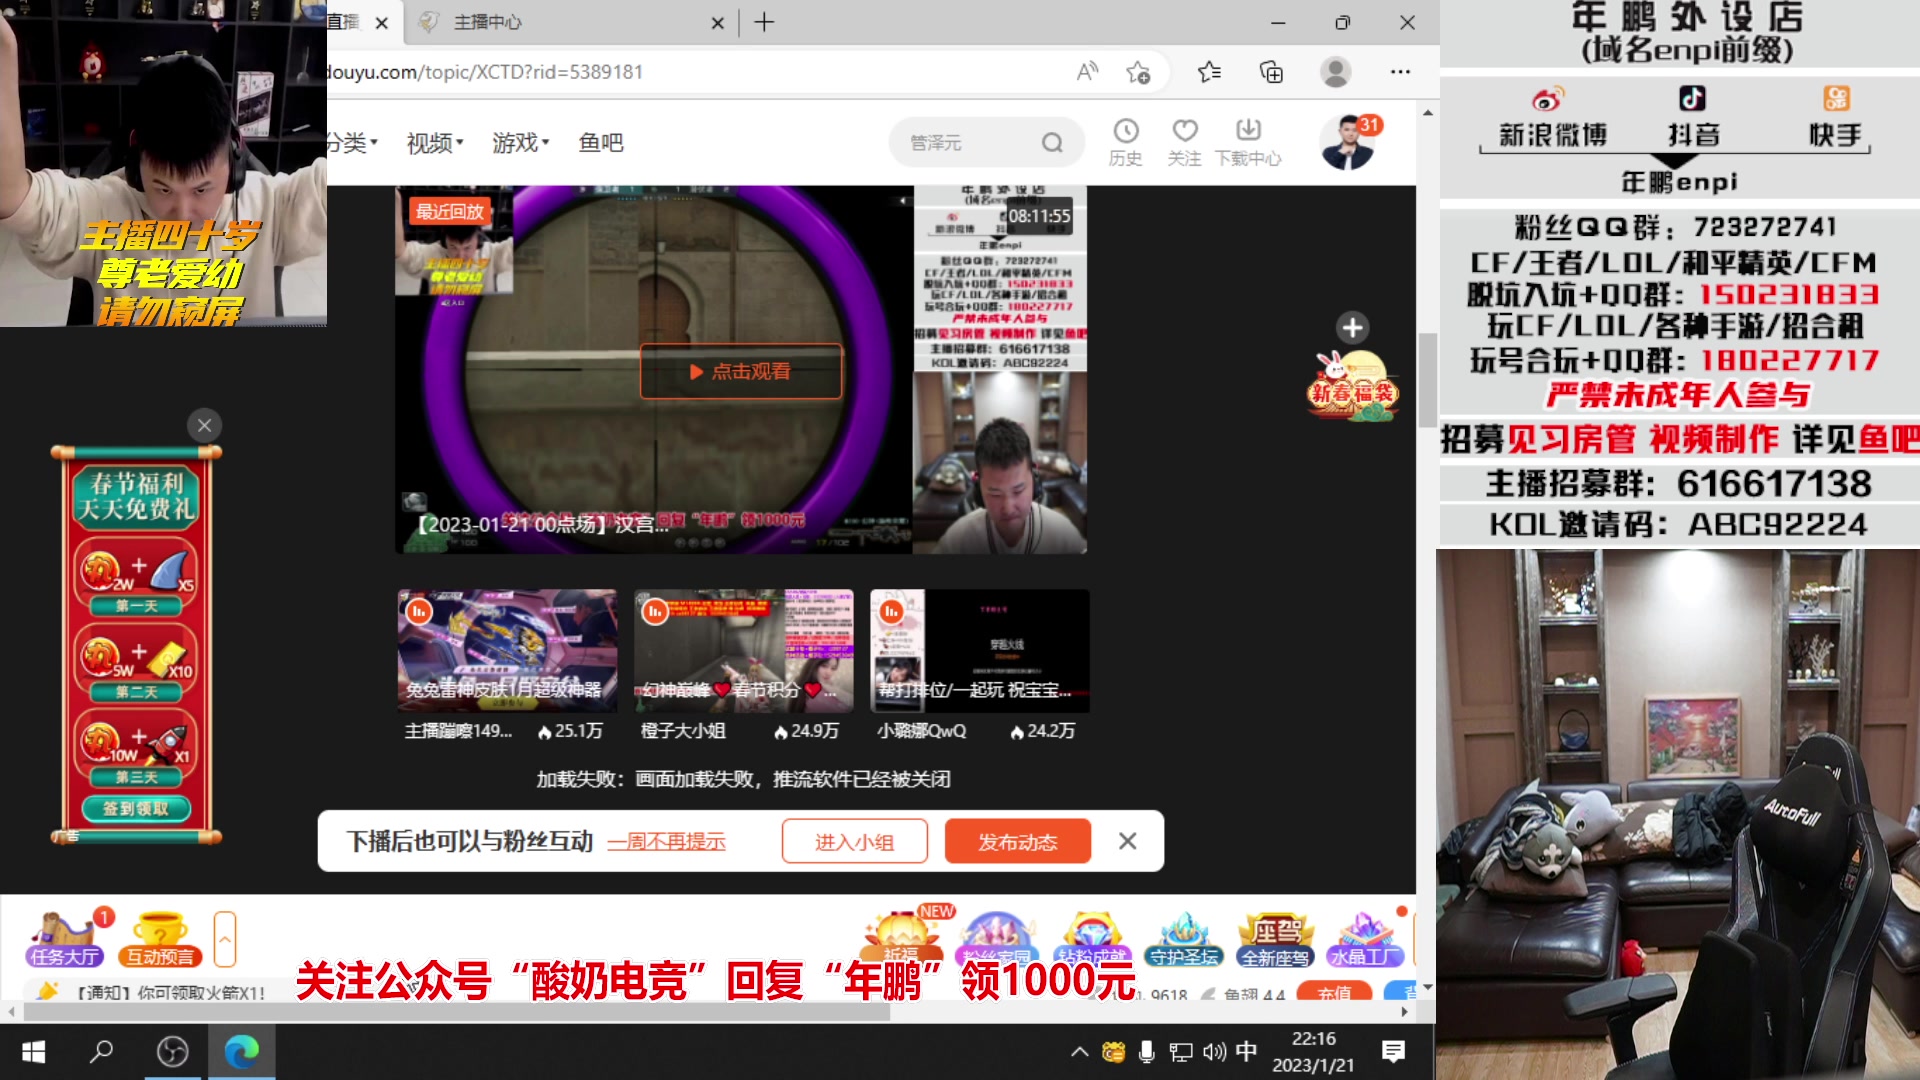1920x1080 pixels.
Task: Open the 历史 history icon
Action: pos(1126,142)
